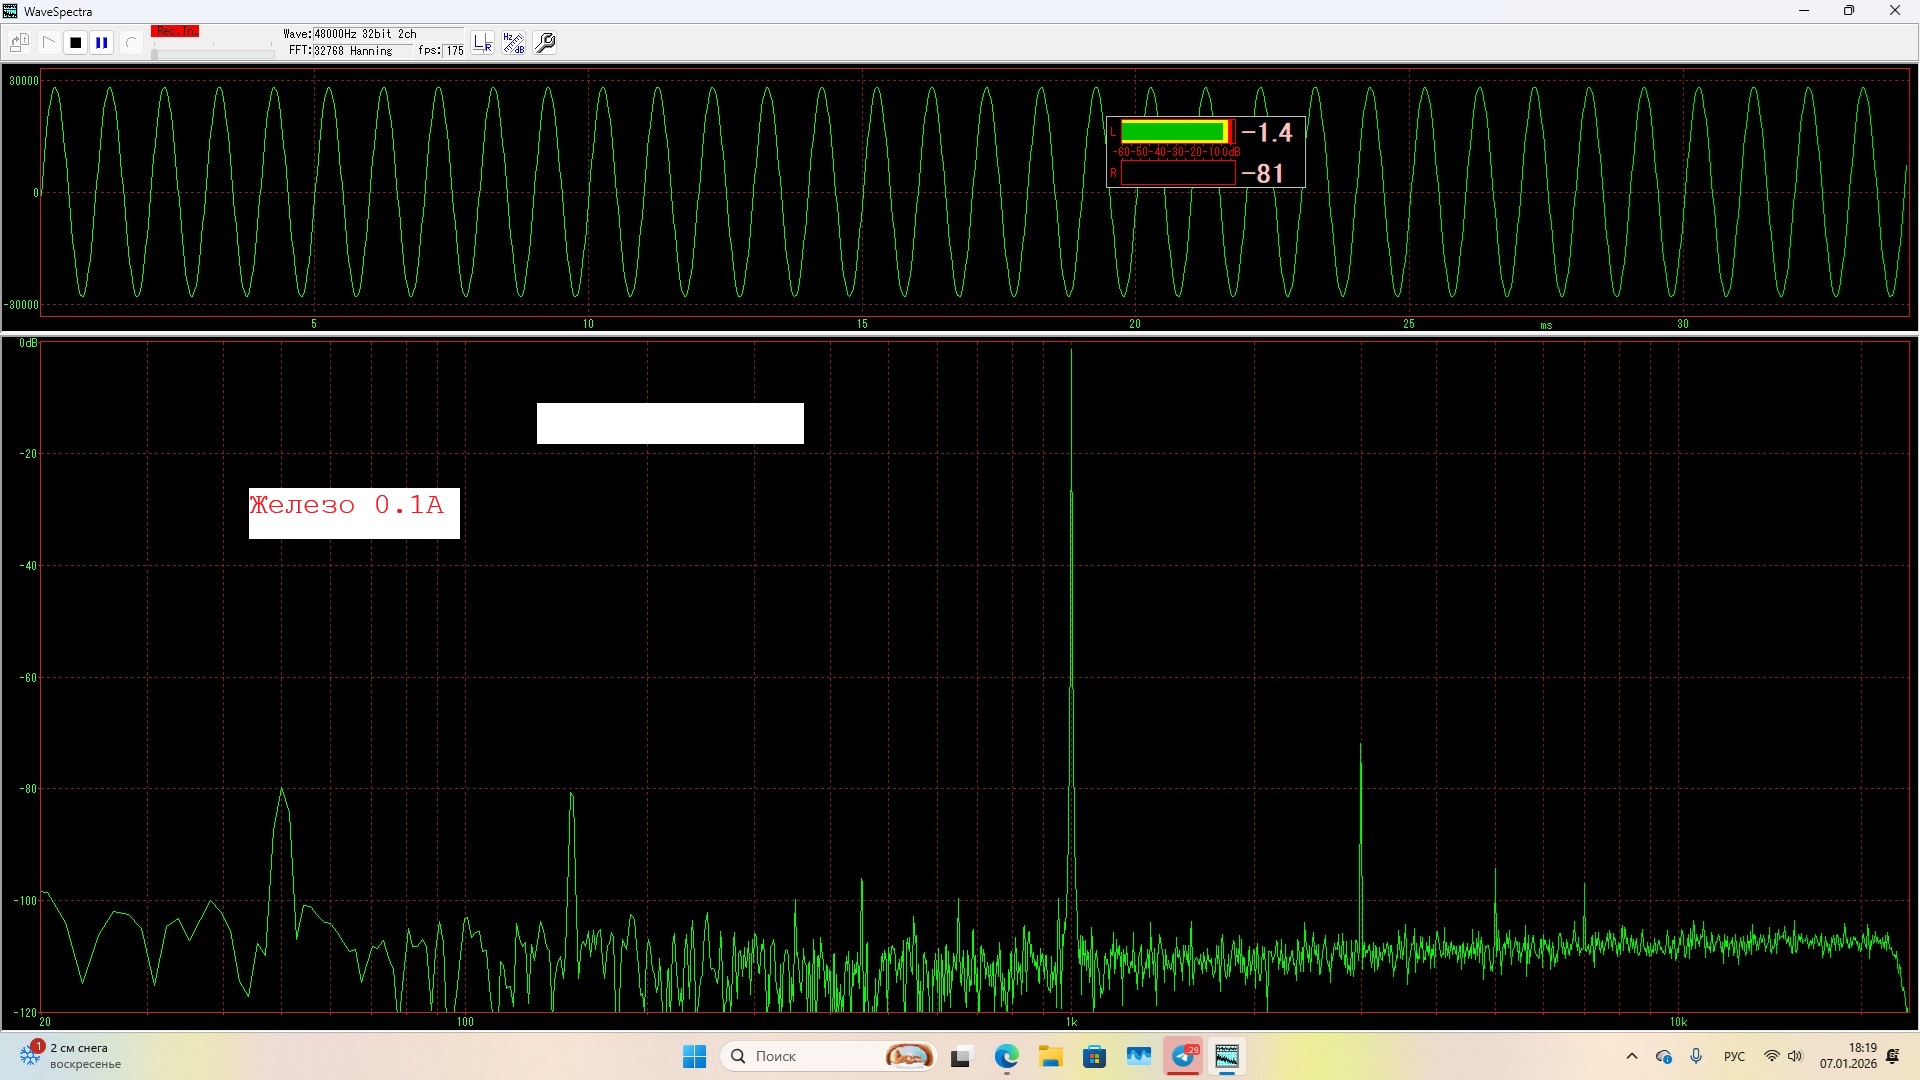
Task: Open Microsoft Edge from the taskbar
Action: [1006, 1057]
